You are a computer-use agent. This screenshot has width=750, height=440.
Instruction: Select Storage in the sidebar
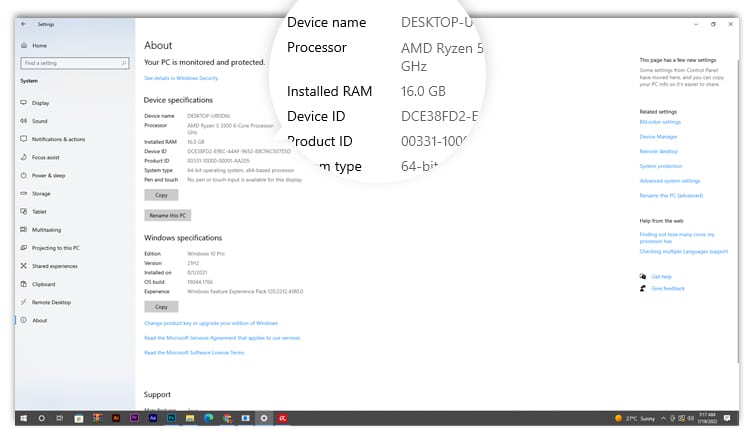pos(41,193)
